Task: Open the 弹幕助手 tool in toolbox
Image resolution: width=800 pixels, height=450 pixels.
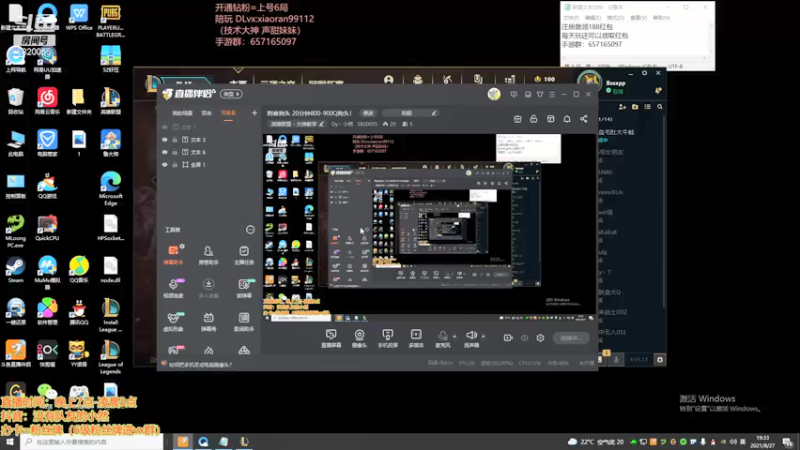Action: (173, 254)
